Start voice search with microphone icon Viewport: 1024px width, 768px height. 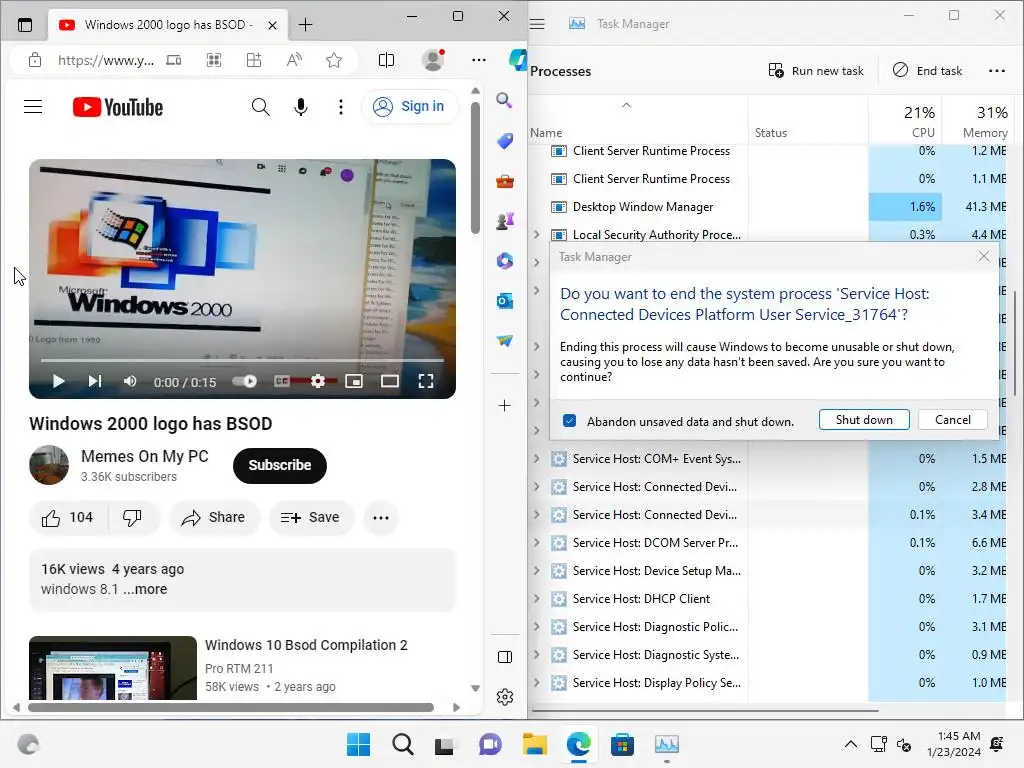(x=300, y=106)
